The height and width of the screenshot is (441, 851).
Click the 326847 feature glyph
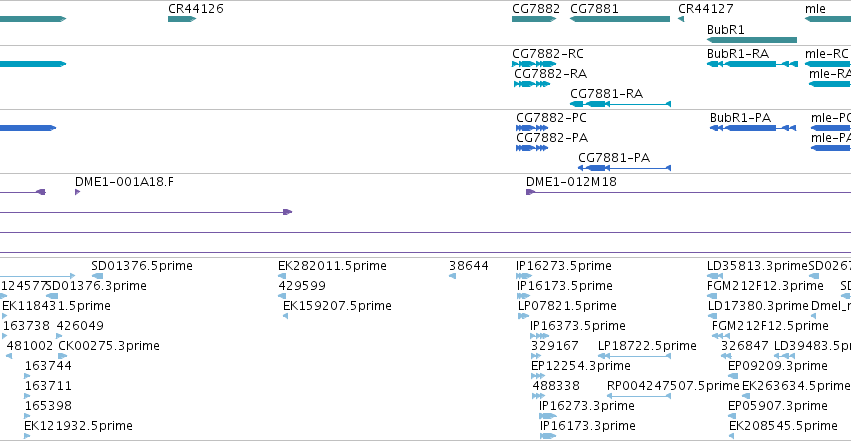coord(726,356)
